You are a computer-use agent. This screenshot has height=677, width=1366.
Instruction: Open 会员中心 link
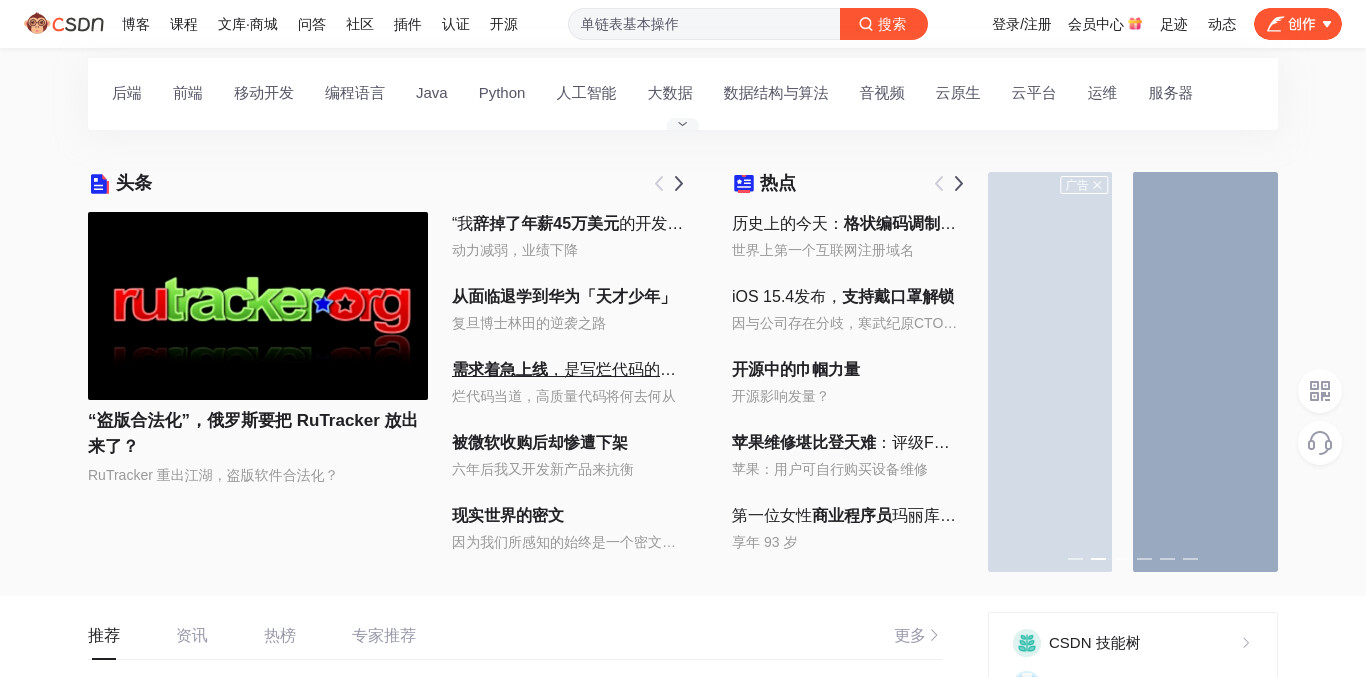click(1096, 24)
